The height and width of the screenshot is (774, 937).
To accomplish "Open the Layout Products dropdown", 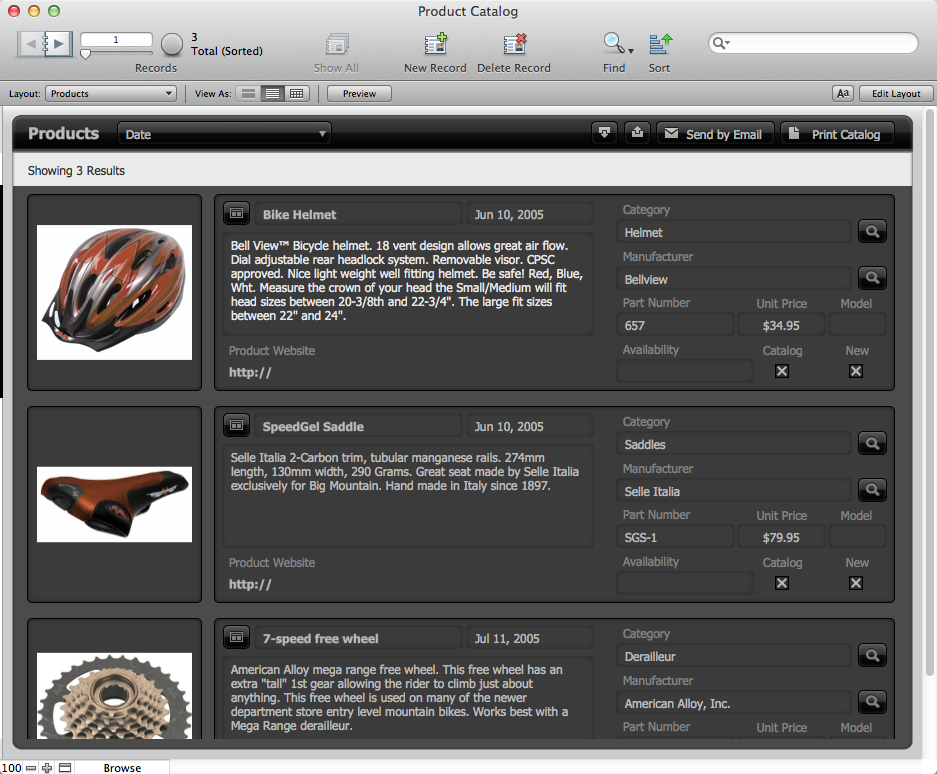I will (111, 94).
